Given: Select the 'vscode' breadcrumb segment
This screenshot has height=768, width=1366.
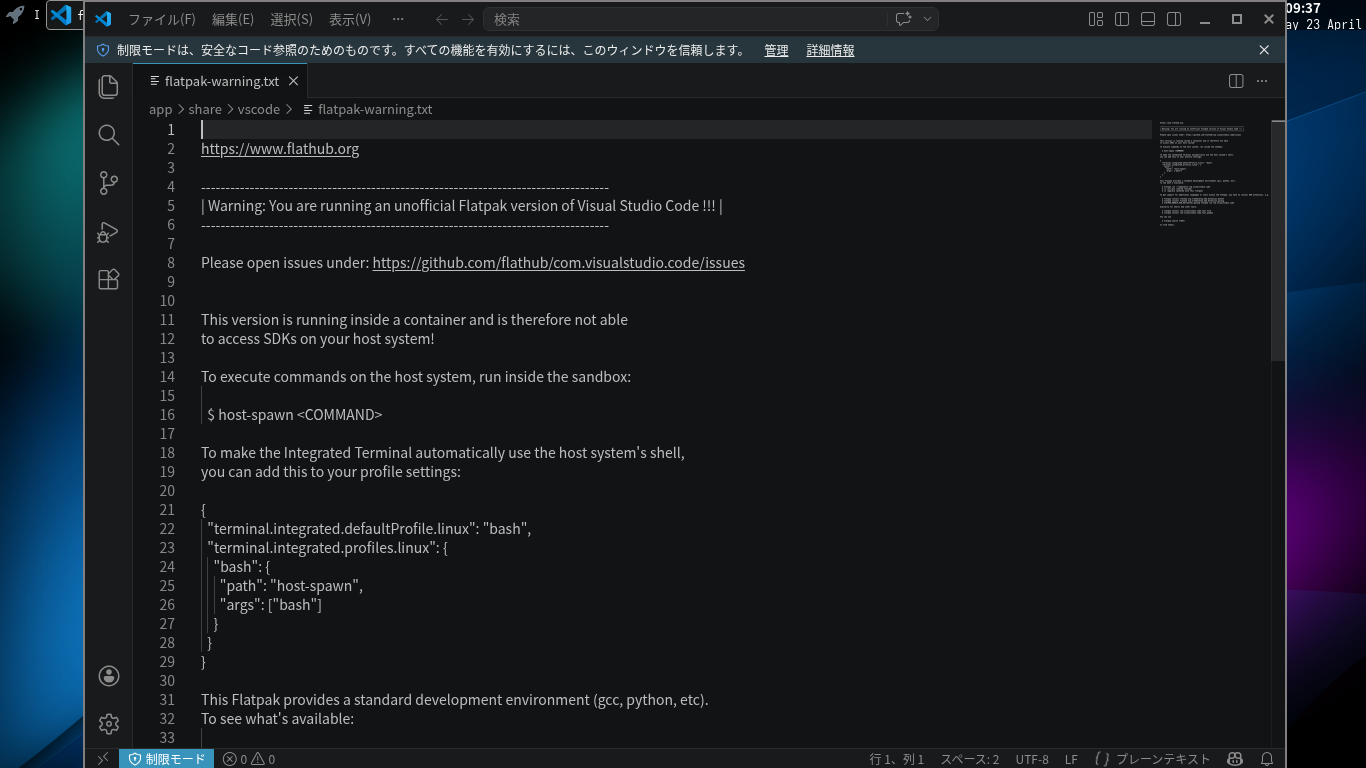Looking at the screenshot, I should (x=259, y=109).
